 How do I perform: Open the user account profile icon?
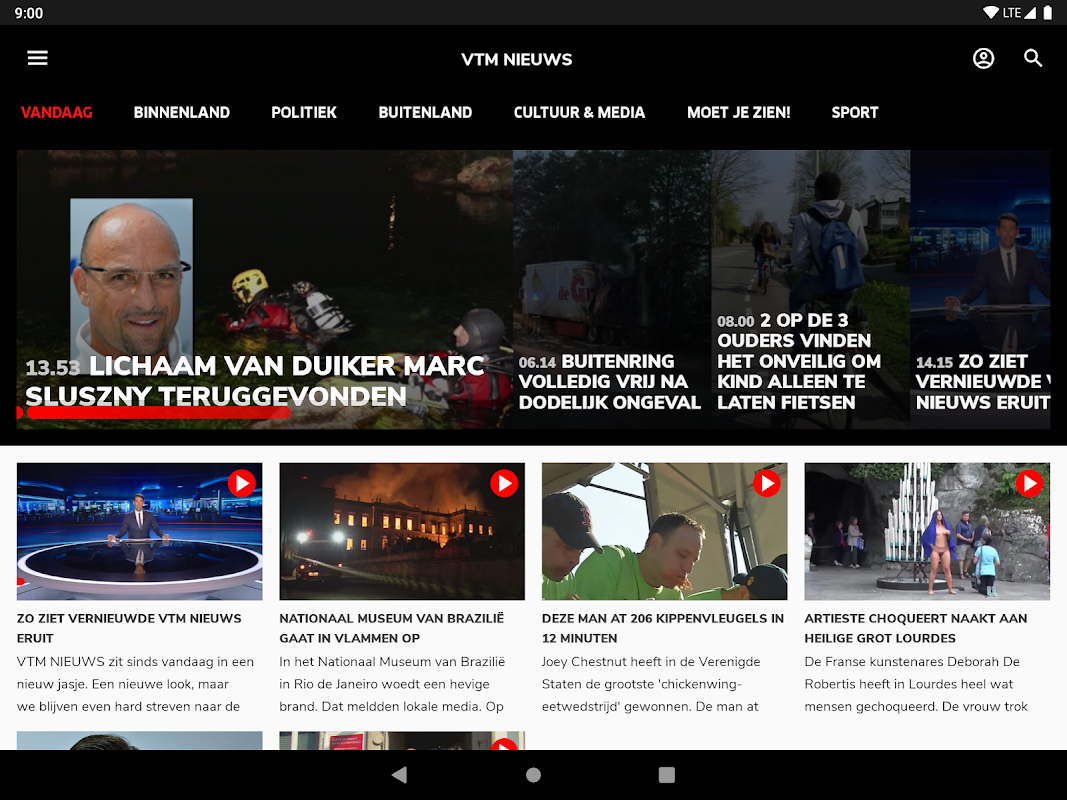tap(983, 59)
